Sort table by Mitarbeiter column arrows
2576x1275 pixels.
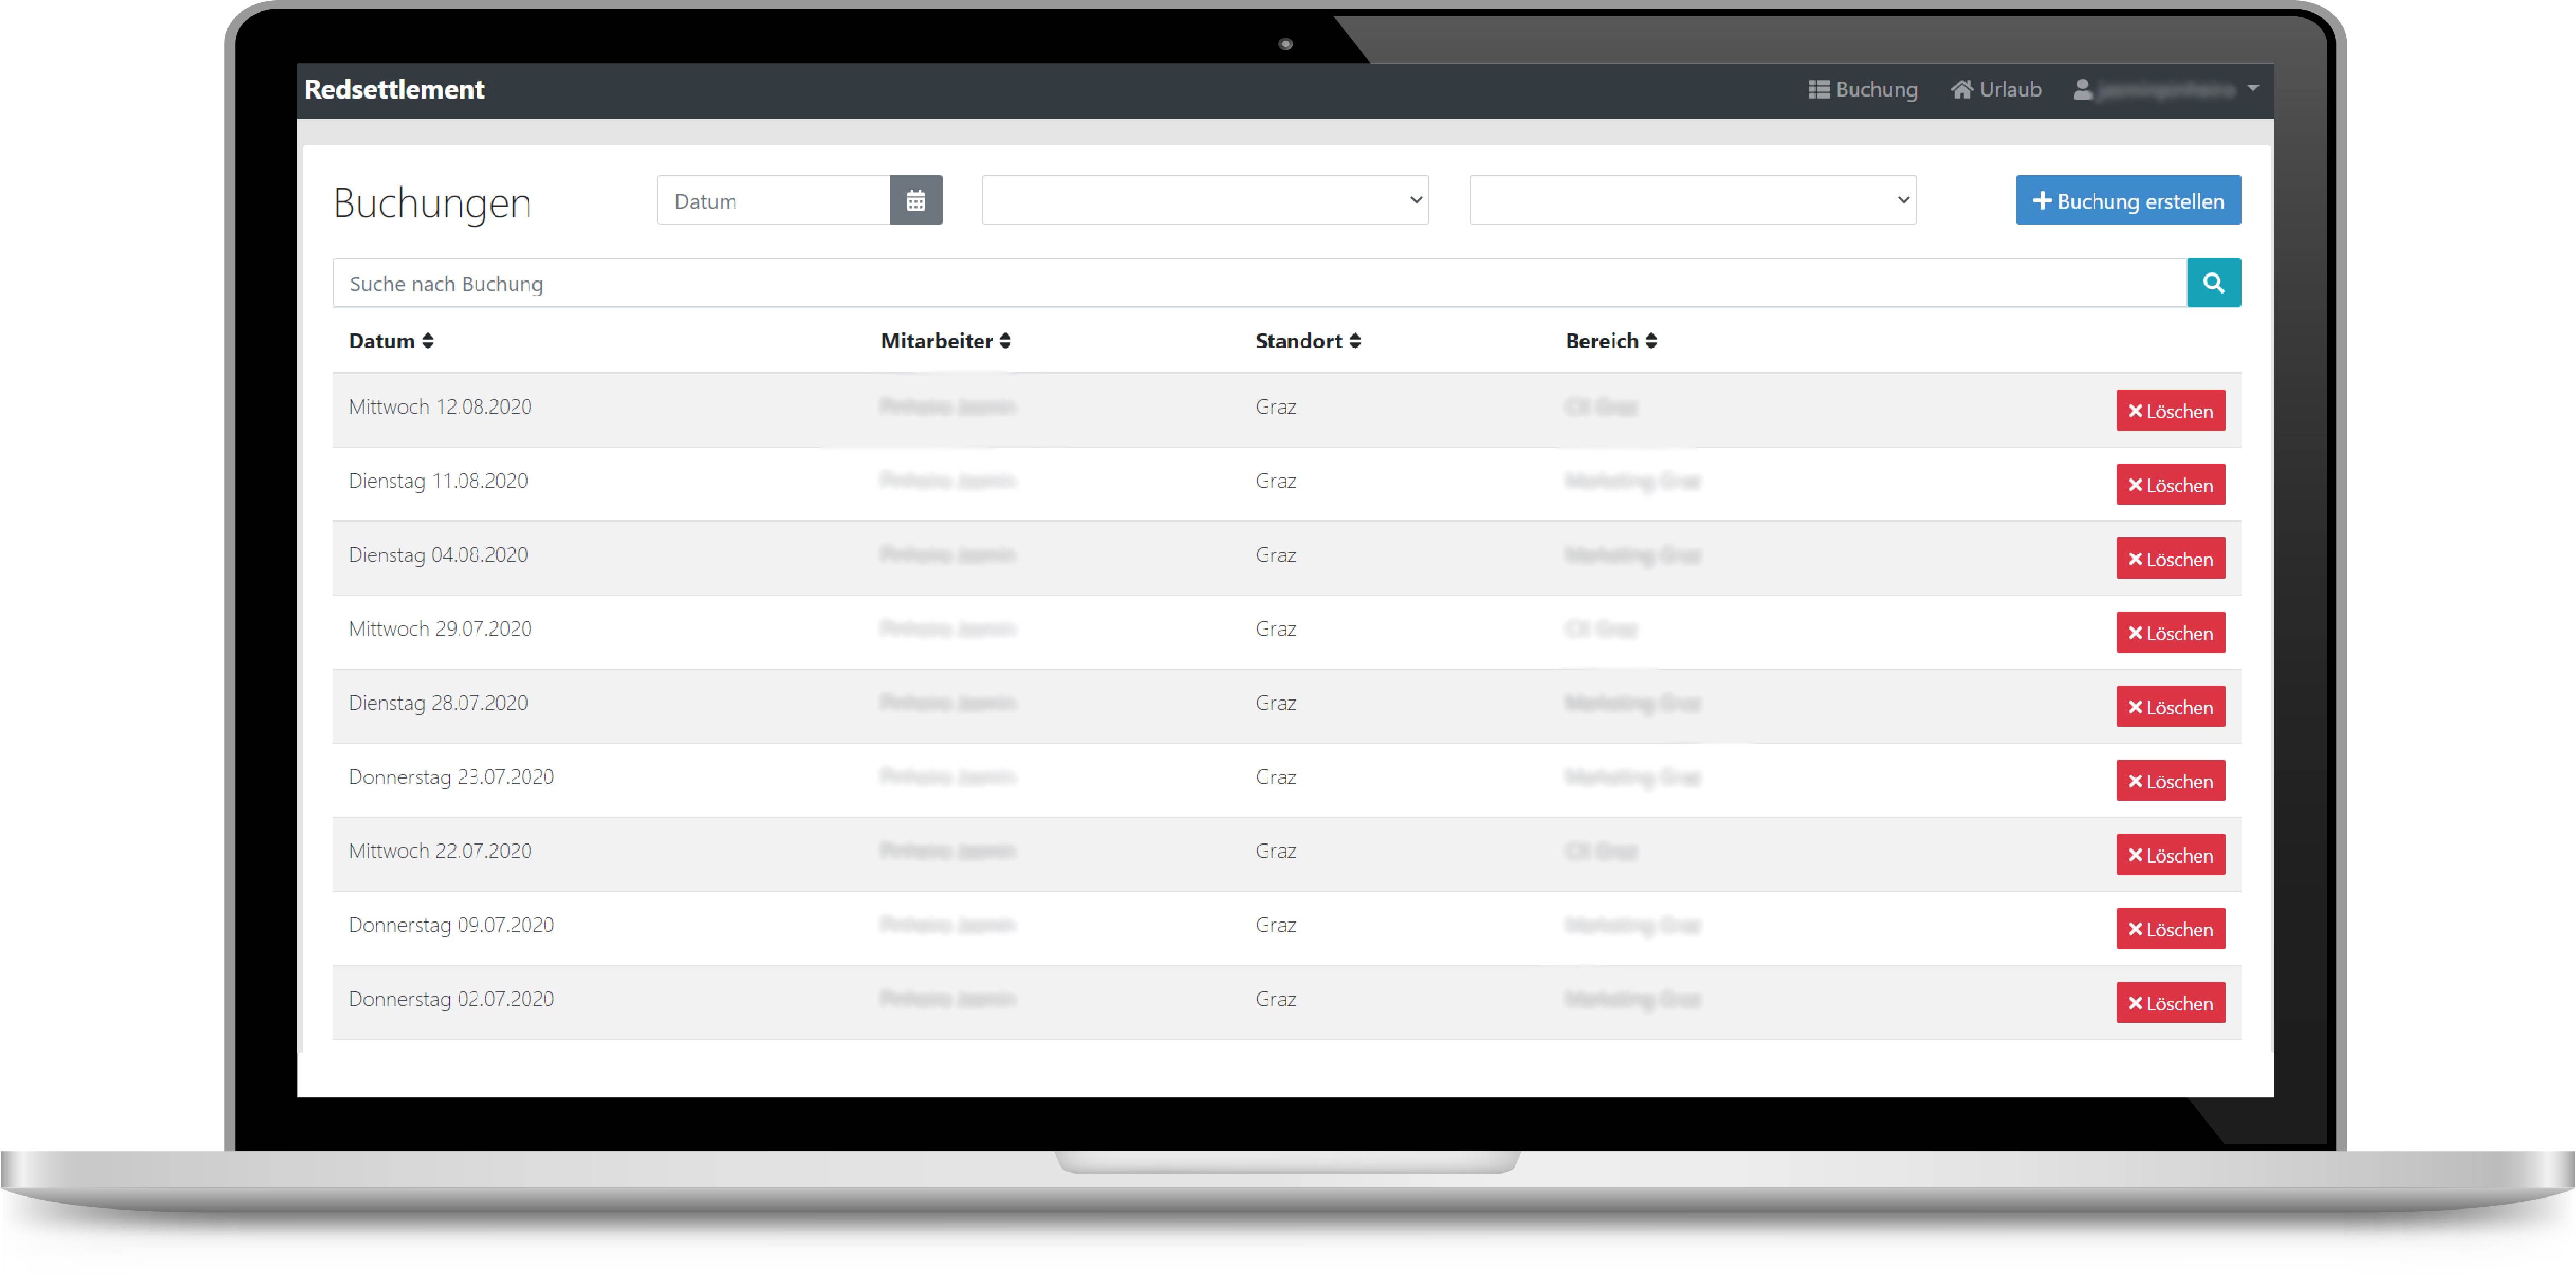(1005, 341)
